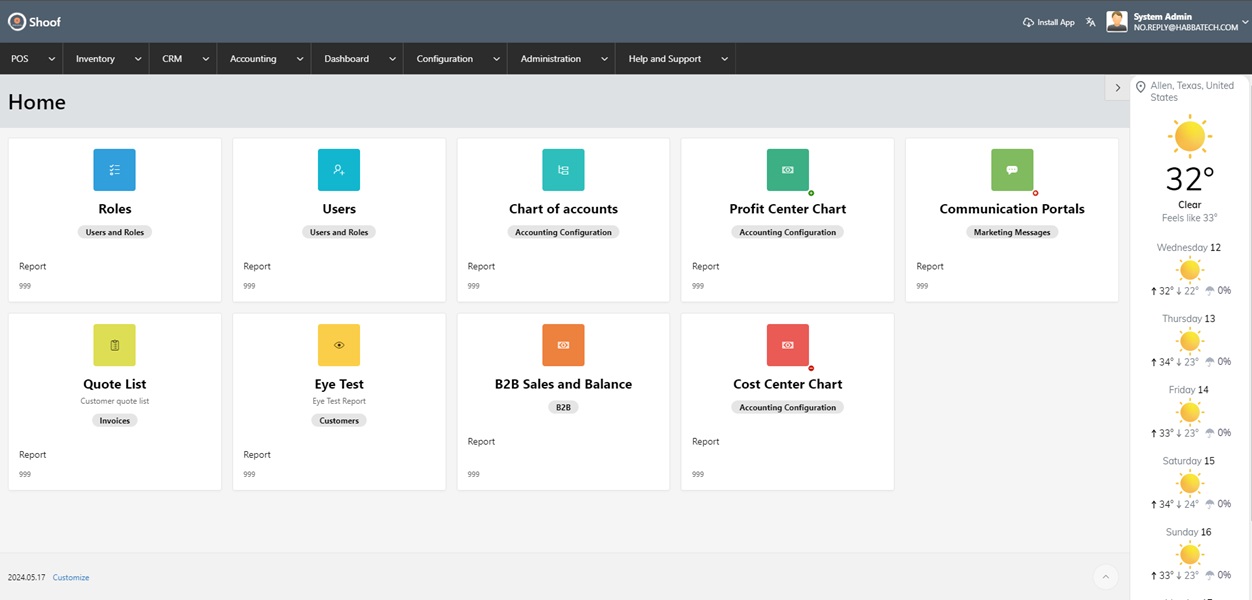Click the Thursday 13 sun icon
The width and height of the screenshot is (1252, 600).
click(x=1190, y=341)
